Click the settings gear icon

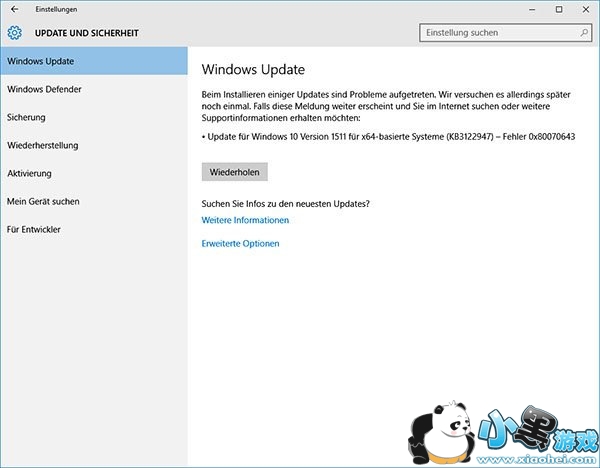click(15, 33)
